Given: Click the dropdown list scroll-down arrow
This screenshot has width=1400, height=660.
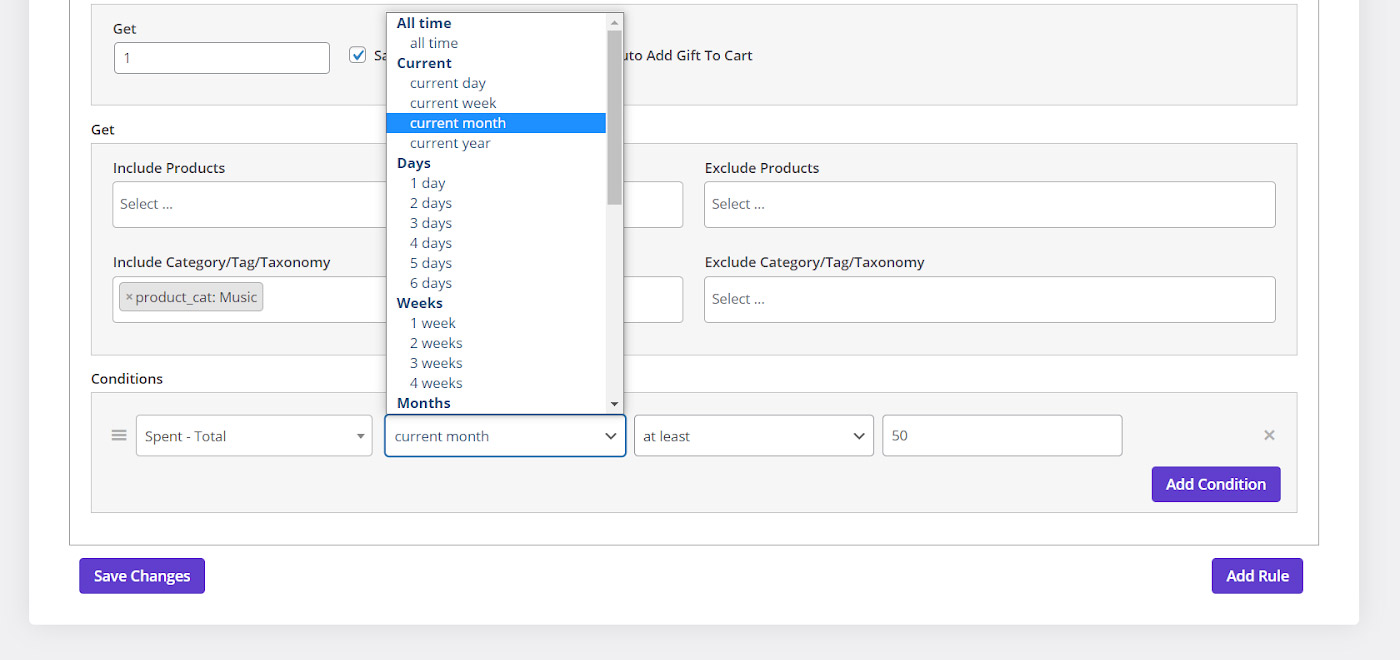Looking at the screenshot, I should tap(614, 403).
